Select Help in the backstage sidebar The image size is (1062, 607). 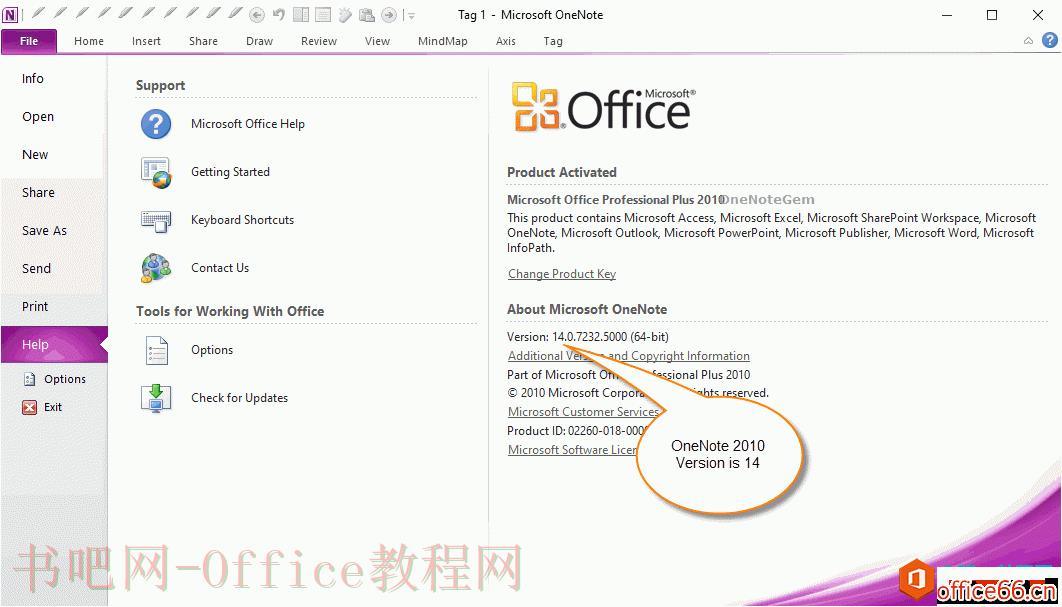click(x=54, y=344)
